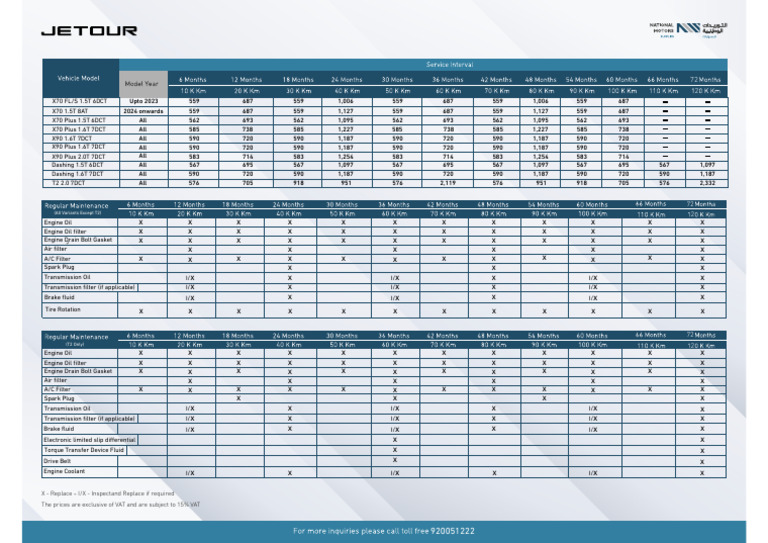Select the '10 K Km' header in the pricing table
This screenshot has width=768, height=543.
(x=193, y=91)
